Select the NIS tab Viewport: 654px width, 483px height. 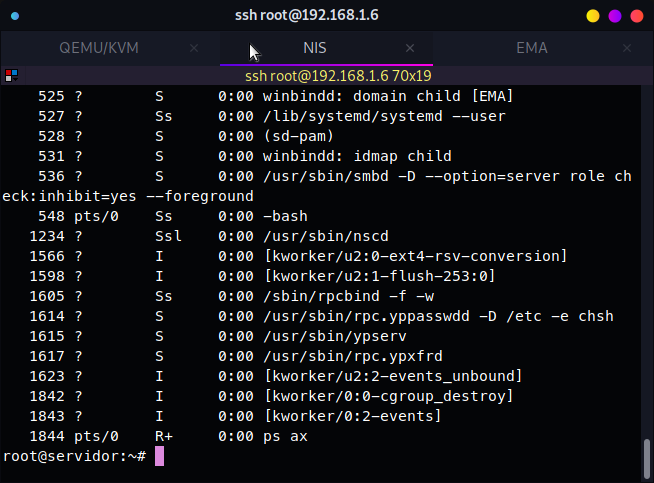click(315, 48)
